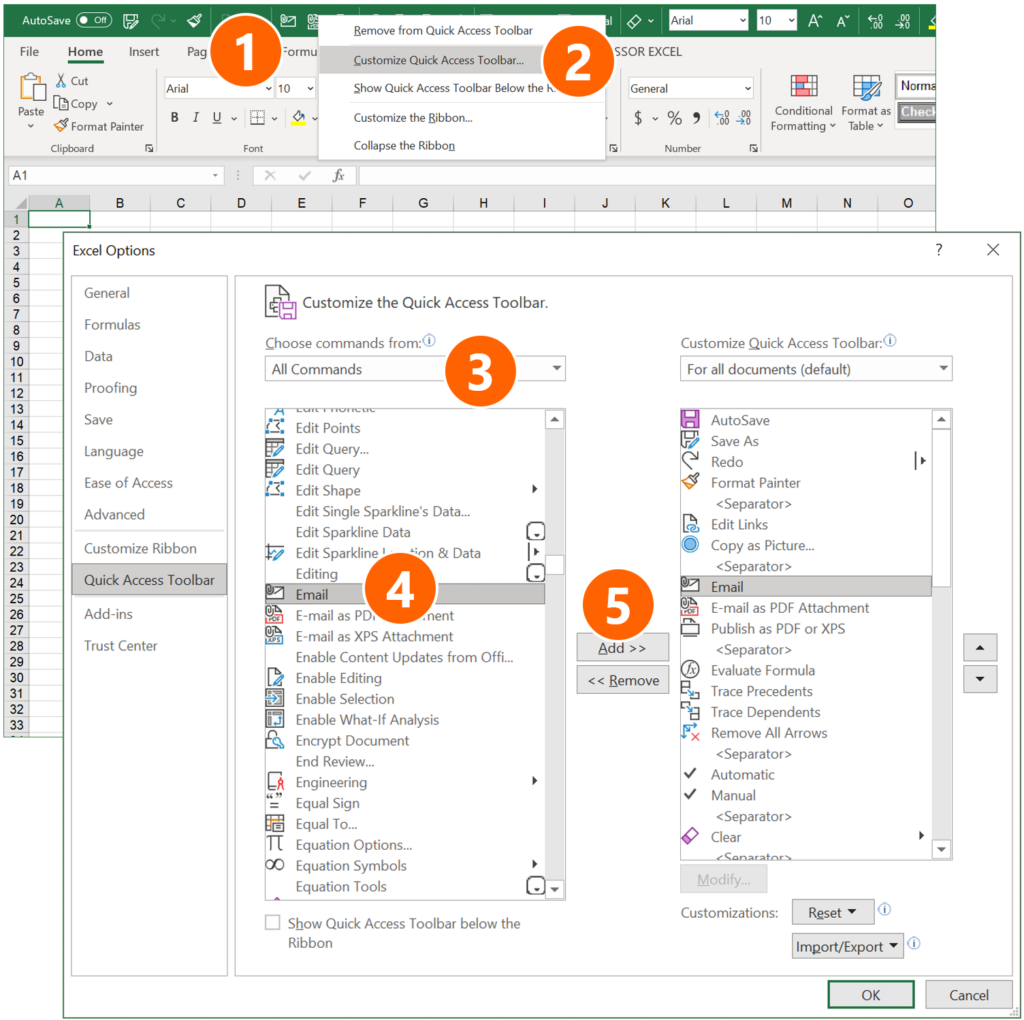
Task: Click info icon beside Choose commands from
Action: 429,340
